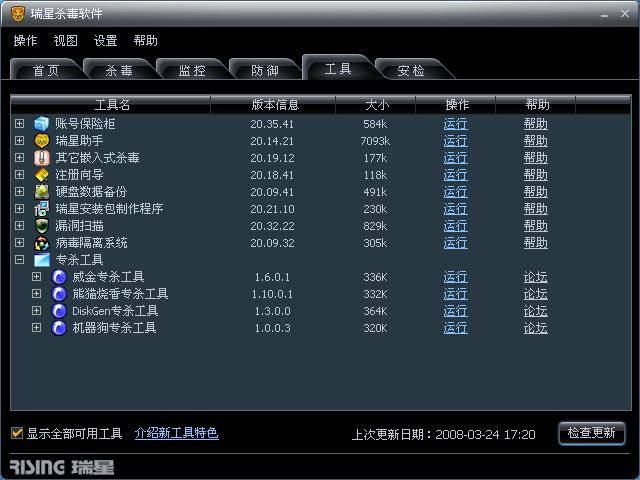Select the 注册向导 row label
The width and height of the screenshot is (640, 480).
coord(79,175)
